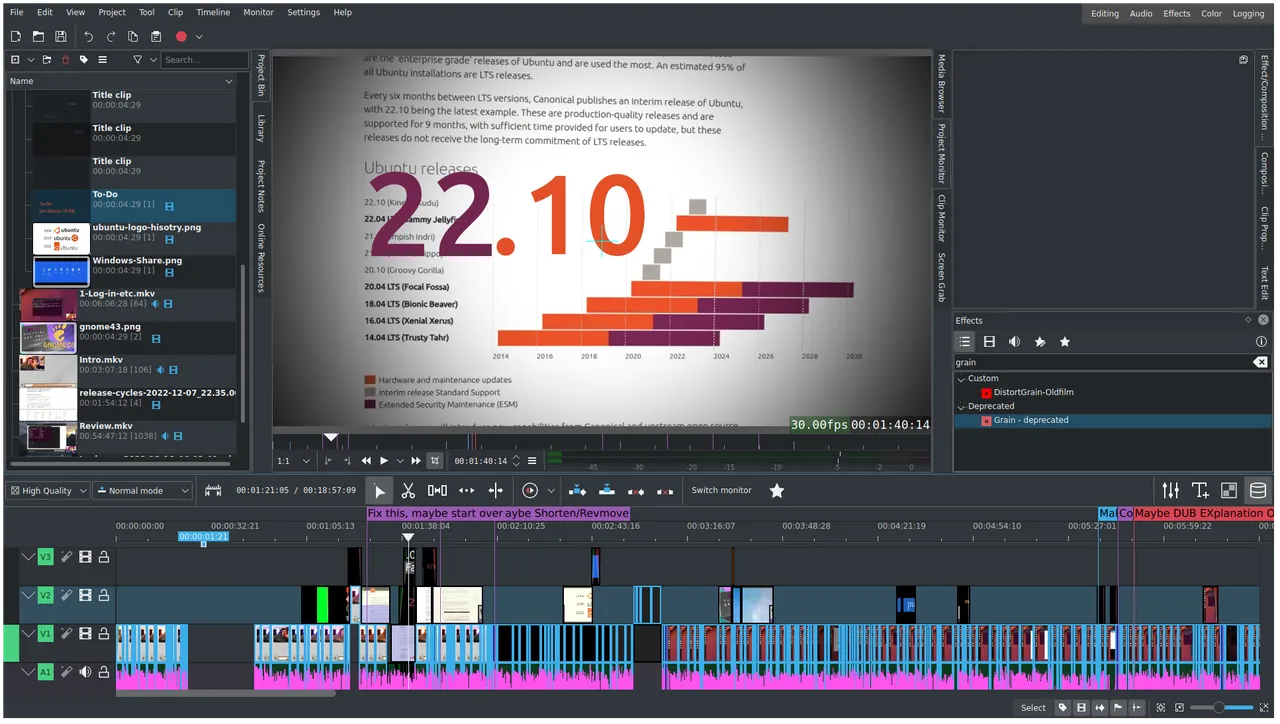Image resolution: width=1280 pixels, height=724 pixels.
Task: Open the Monitor menu
Action: pyautogui.click(x=258, y=12)
